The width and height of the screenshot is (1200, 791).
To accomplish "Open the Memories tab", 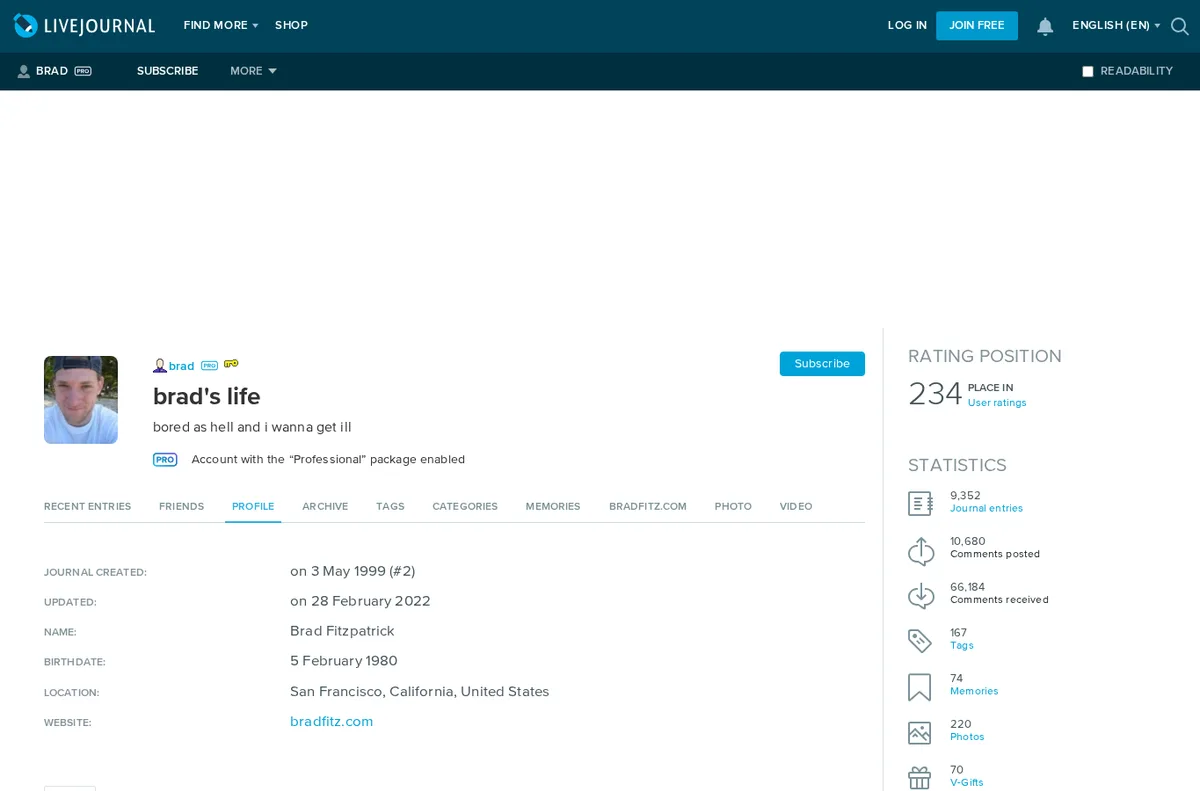I will click(x=553, y=507).
